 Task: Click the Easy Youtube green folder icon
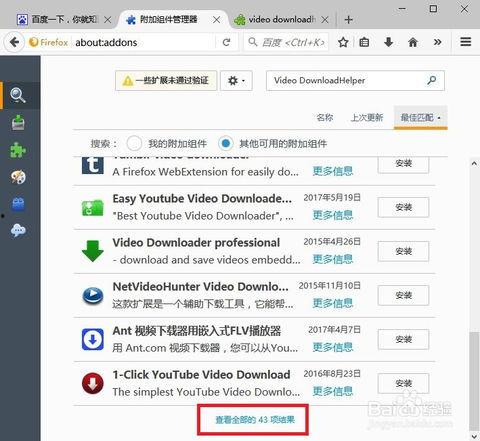(93, 207)
